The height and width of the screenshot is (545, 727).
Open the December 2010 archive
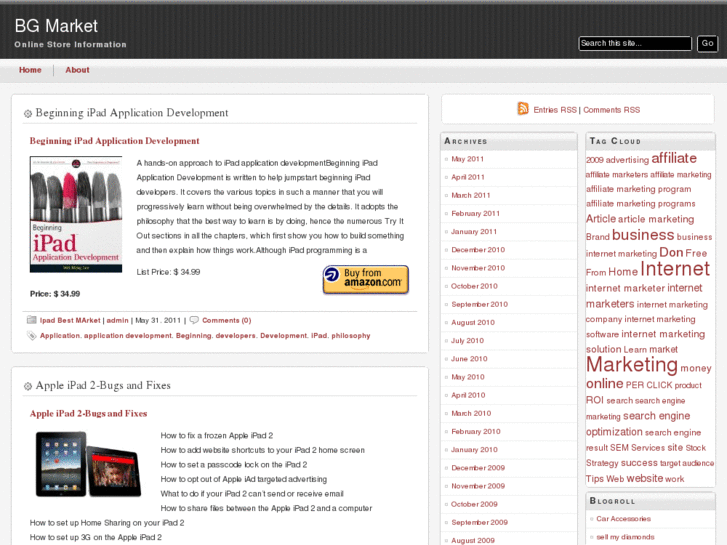[478, 250]
